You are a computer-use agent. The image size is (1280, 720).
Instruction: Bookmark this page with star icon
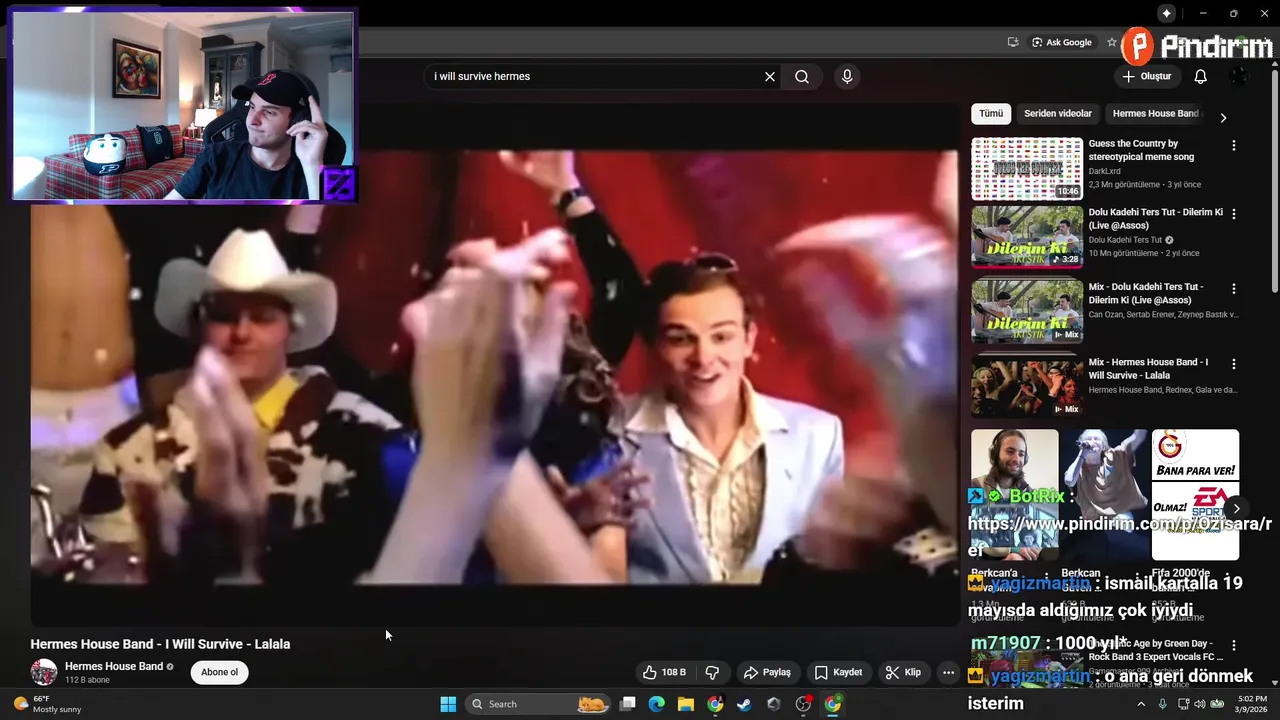[1111, 42]
